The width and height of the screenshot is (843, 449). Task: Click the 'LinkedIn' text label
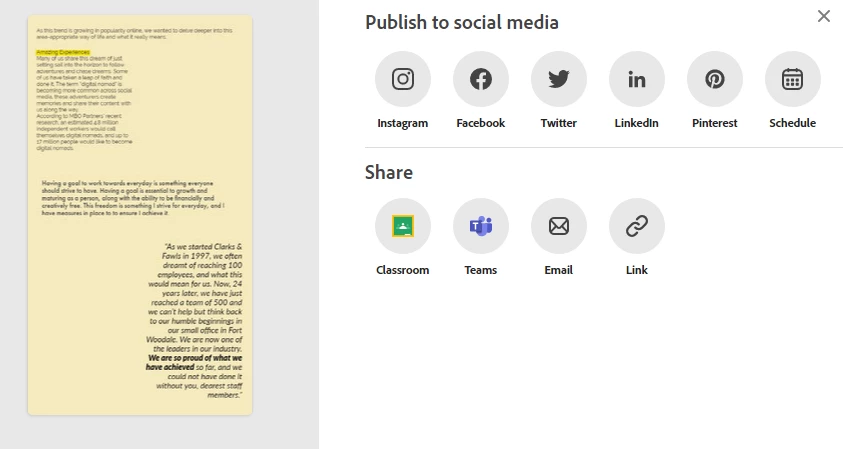point(637,123)
